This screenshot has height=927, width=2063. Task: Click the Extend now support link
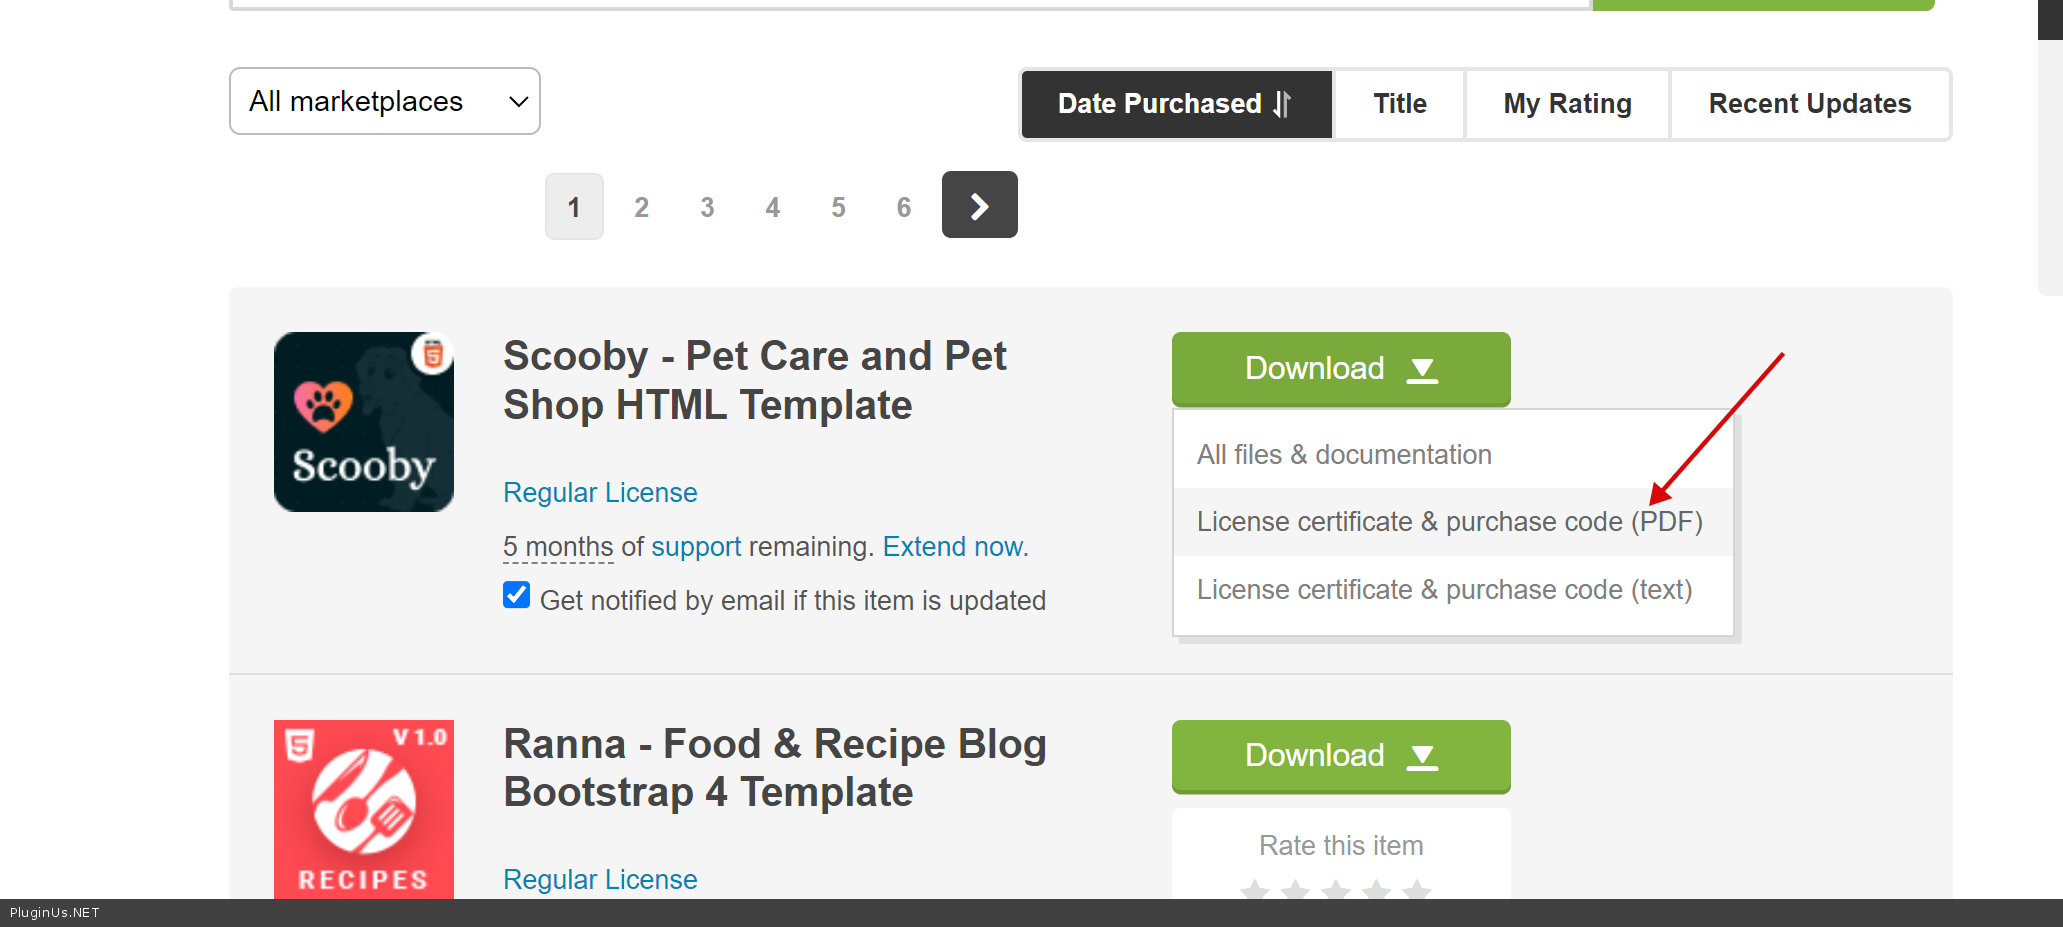[955, 547]
